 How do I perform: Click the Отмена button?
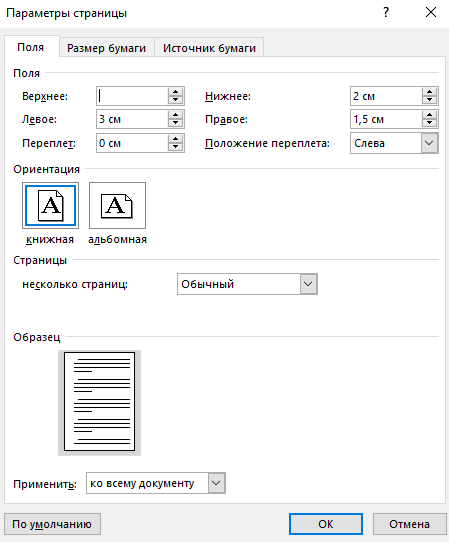[409, 524]
